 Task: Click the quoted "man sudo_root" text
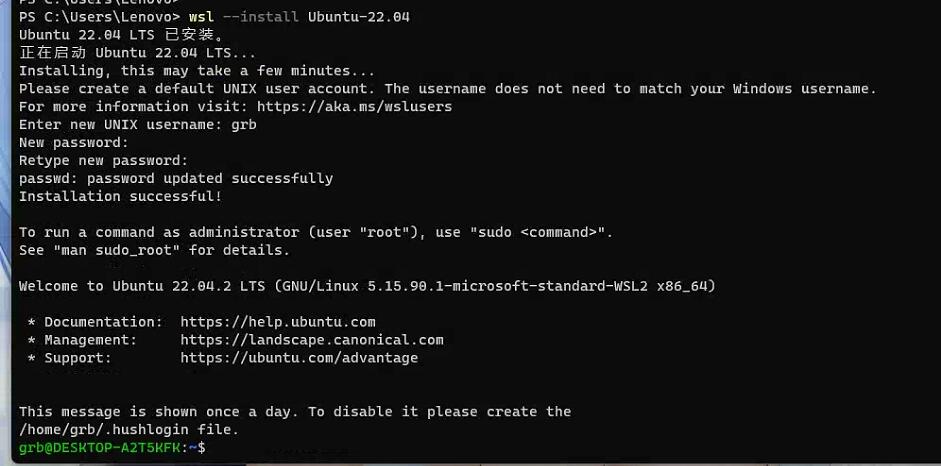(116, 251)
